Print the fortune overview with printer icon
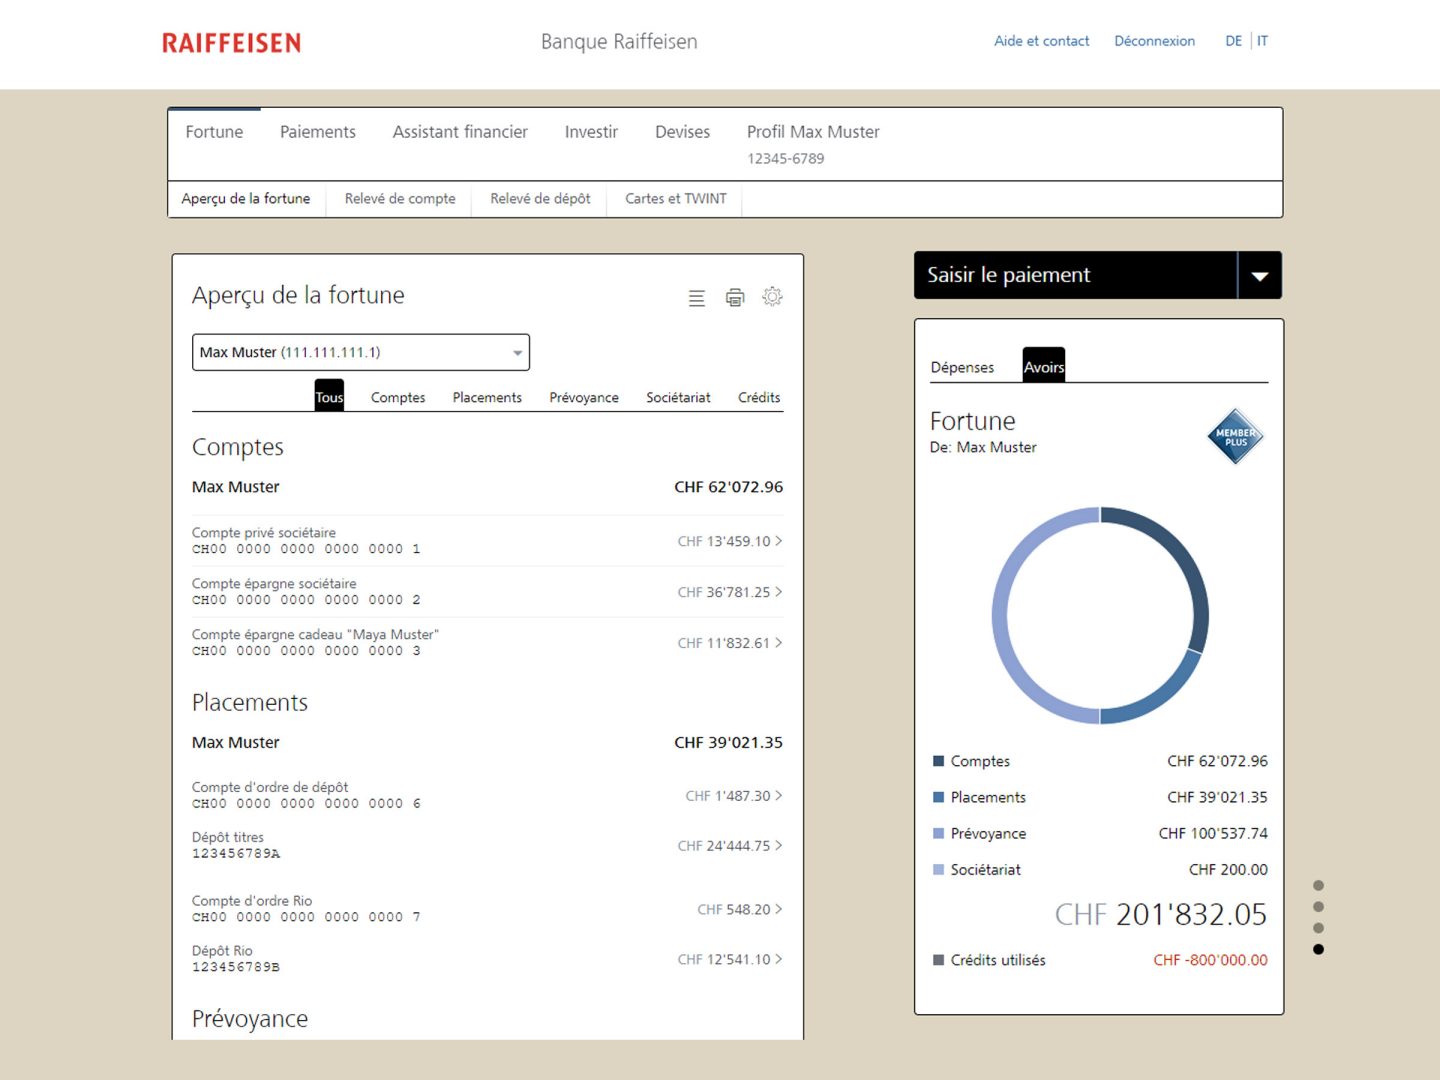The image size is (1440, 1080). 735,298
